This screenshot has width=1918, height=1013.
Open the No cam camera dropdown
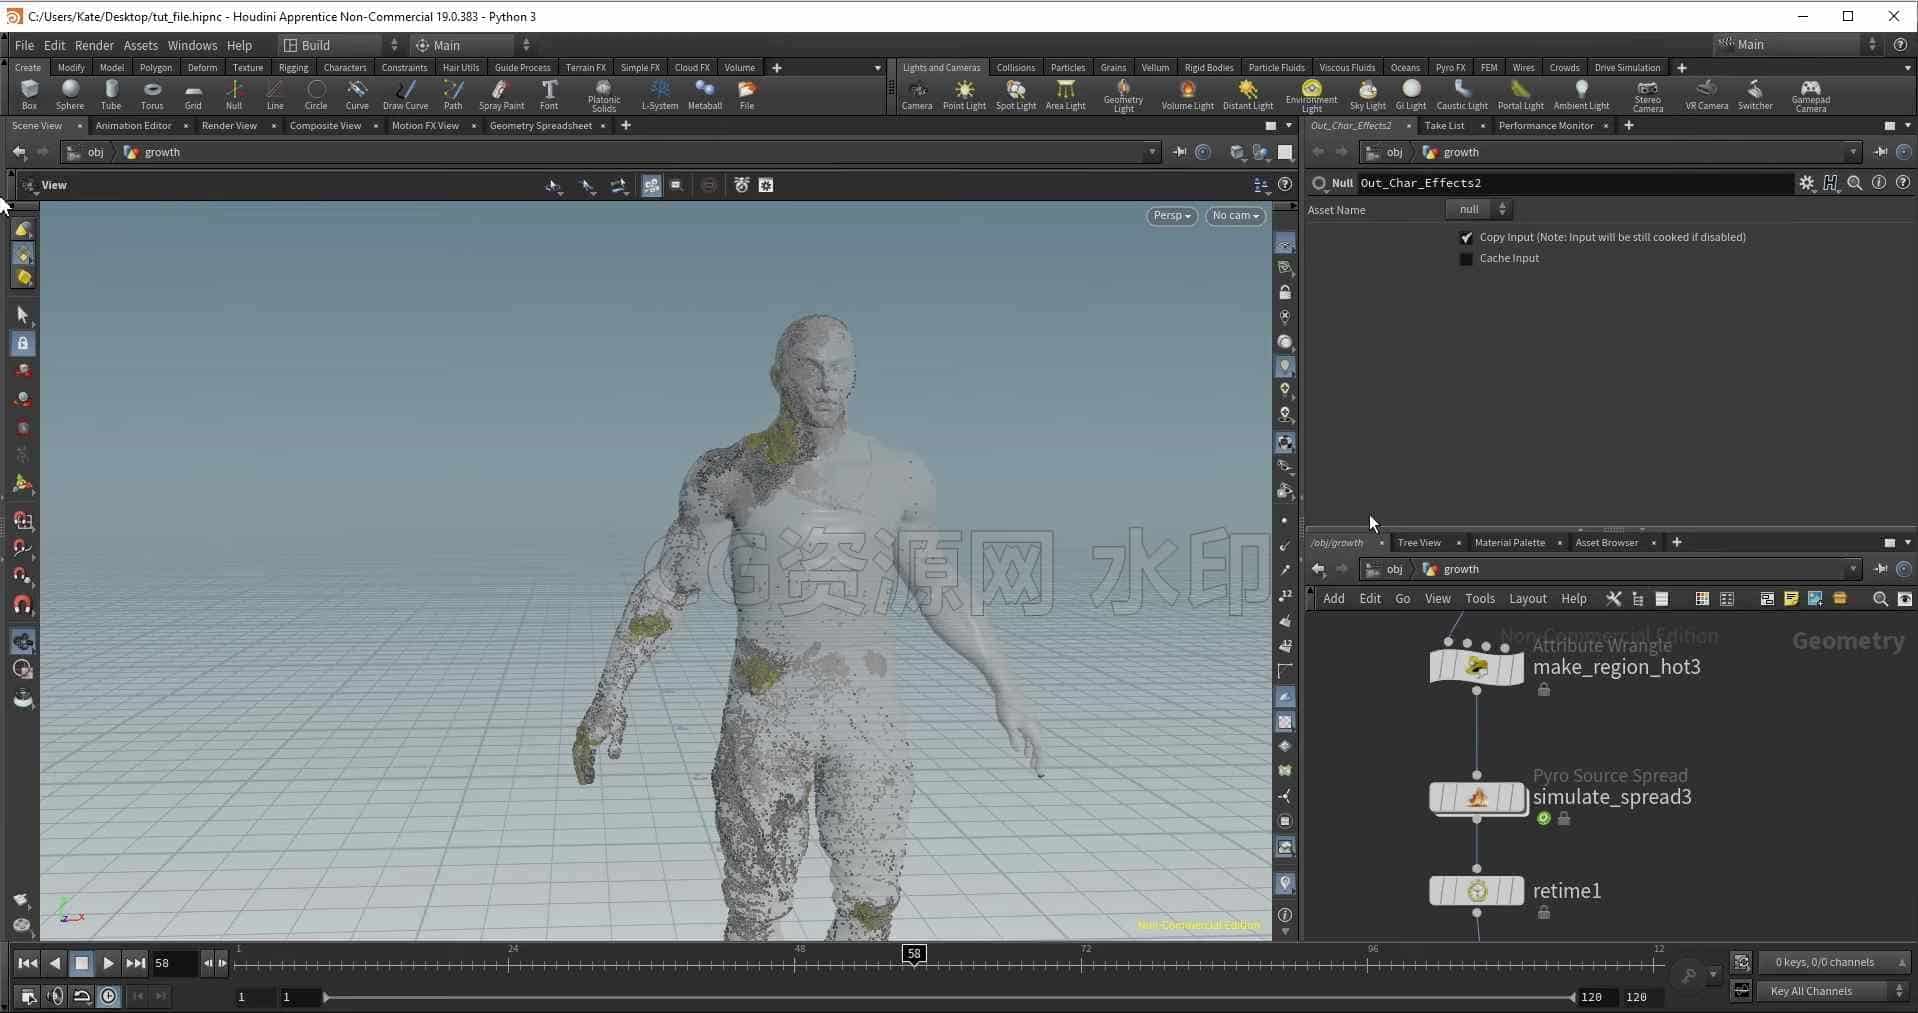click(1235, 216)
